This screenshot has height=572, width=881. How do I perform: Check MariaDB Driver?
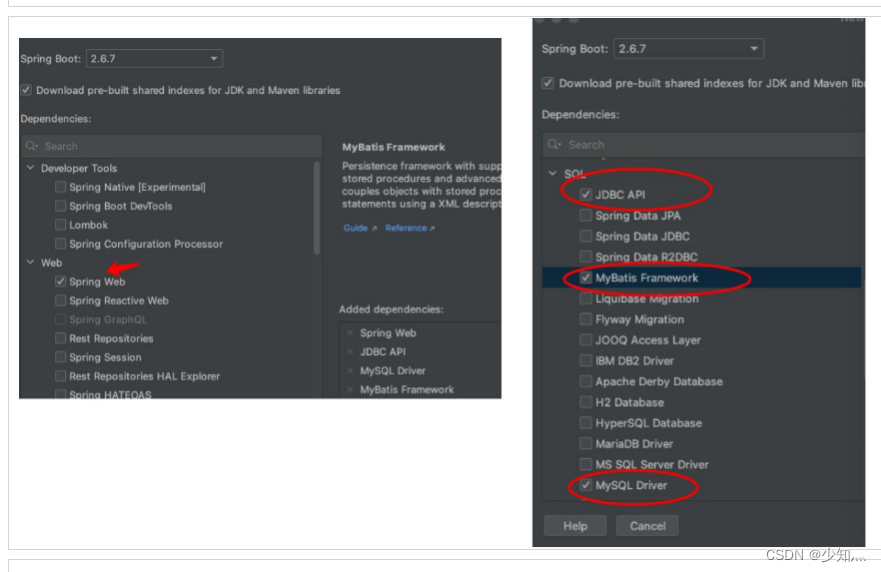pos(585,444)
